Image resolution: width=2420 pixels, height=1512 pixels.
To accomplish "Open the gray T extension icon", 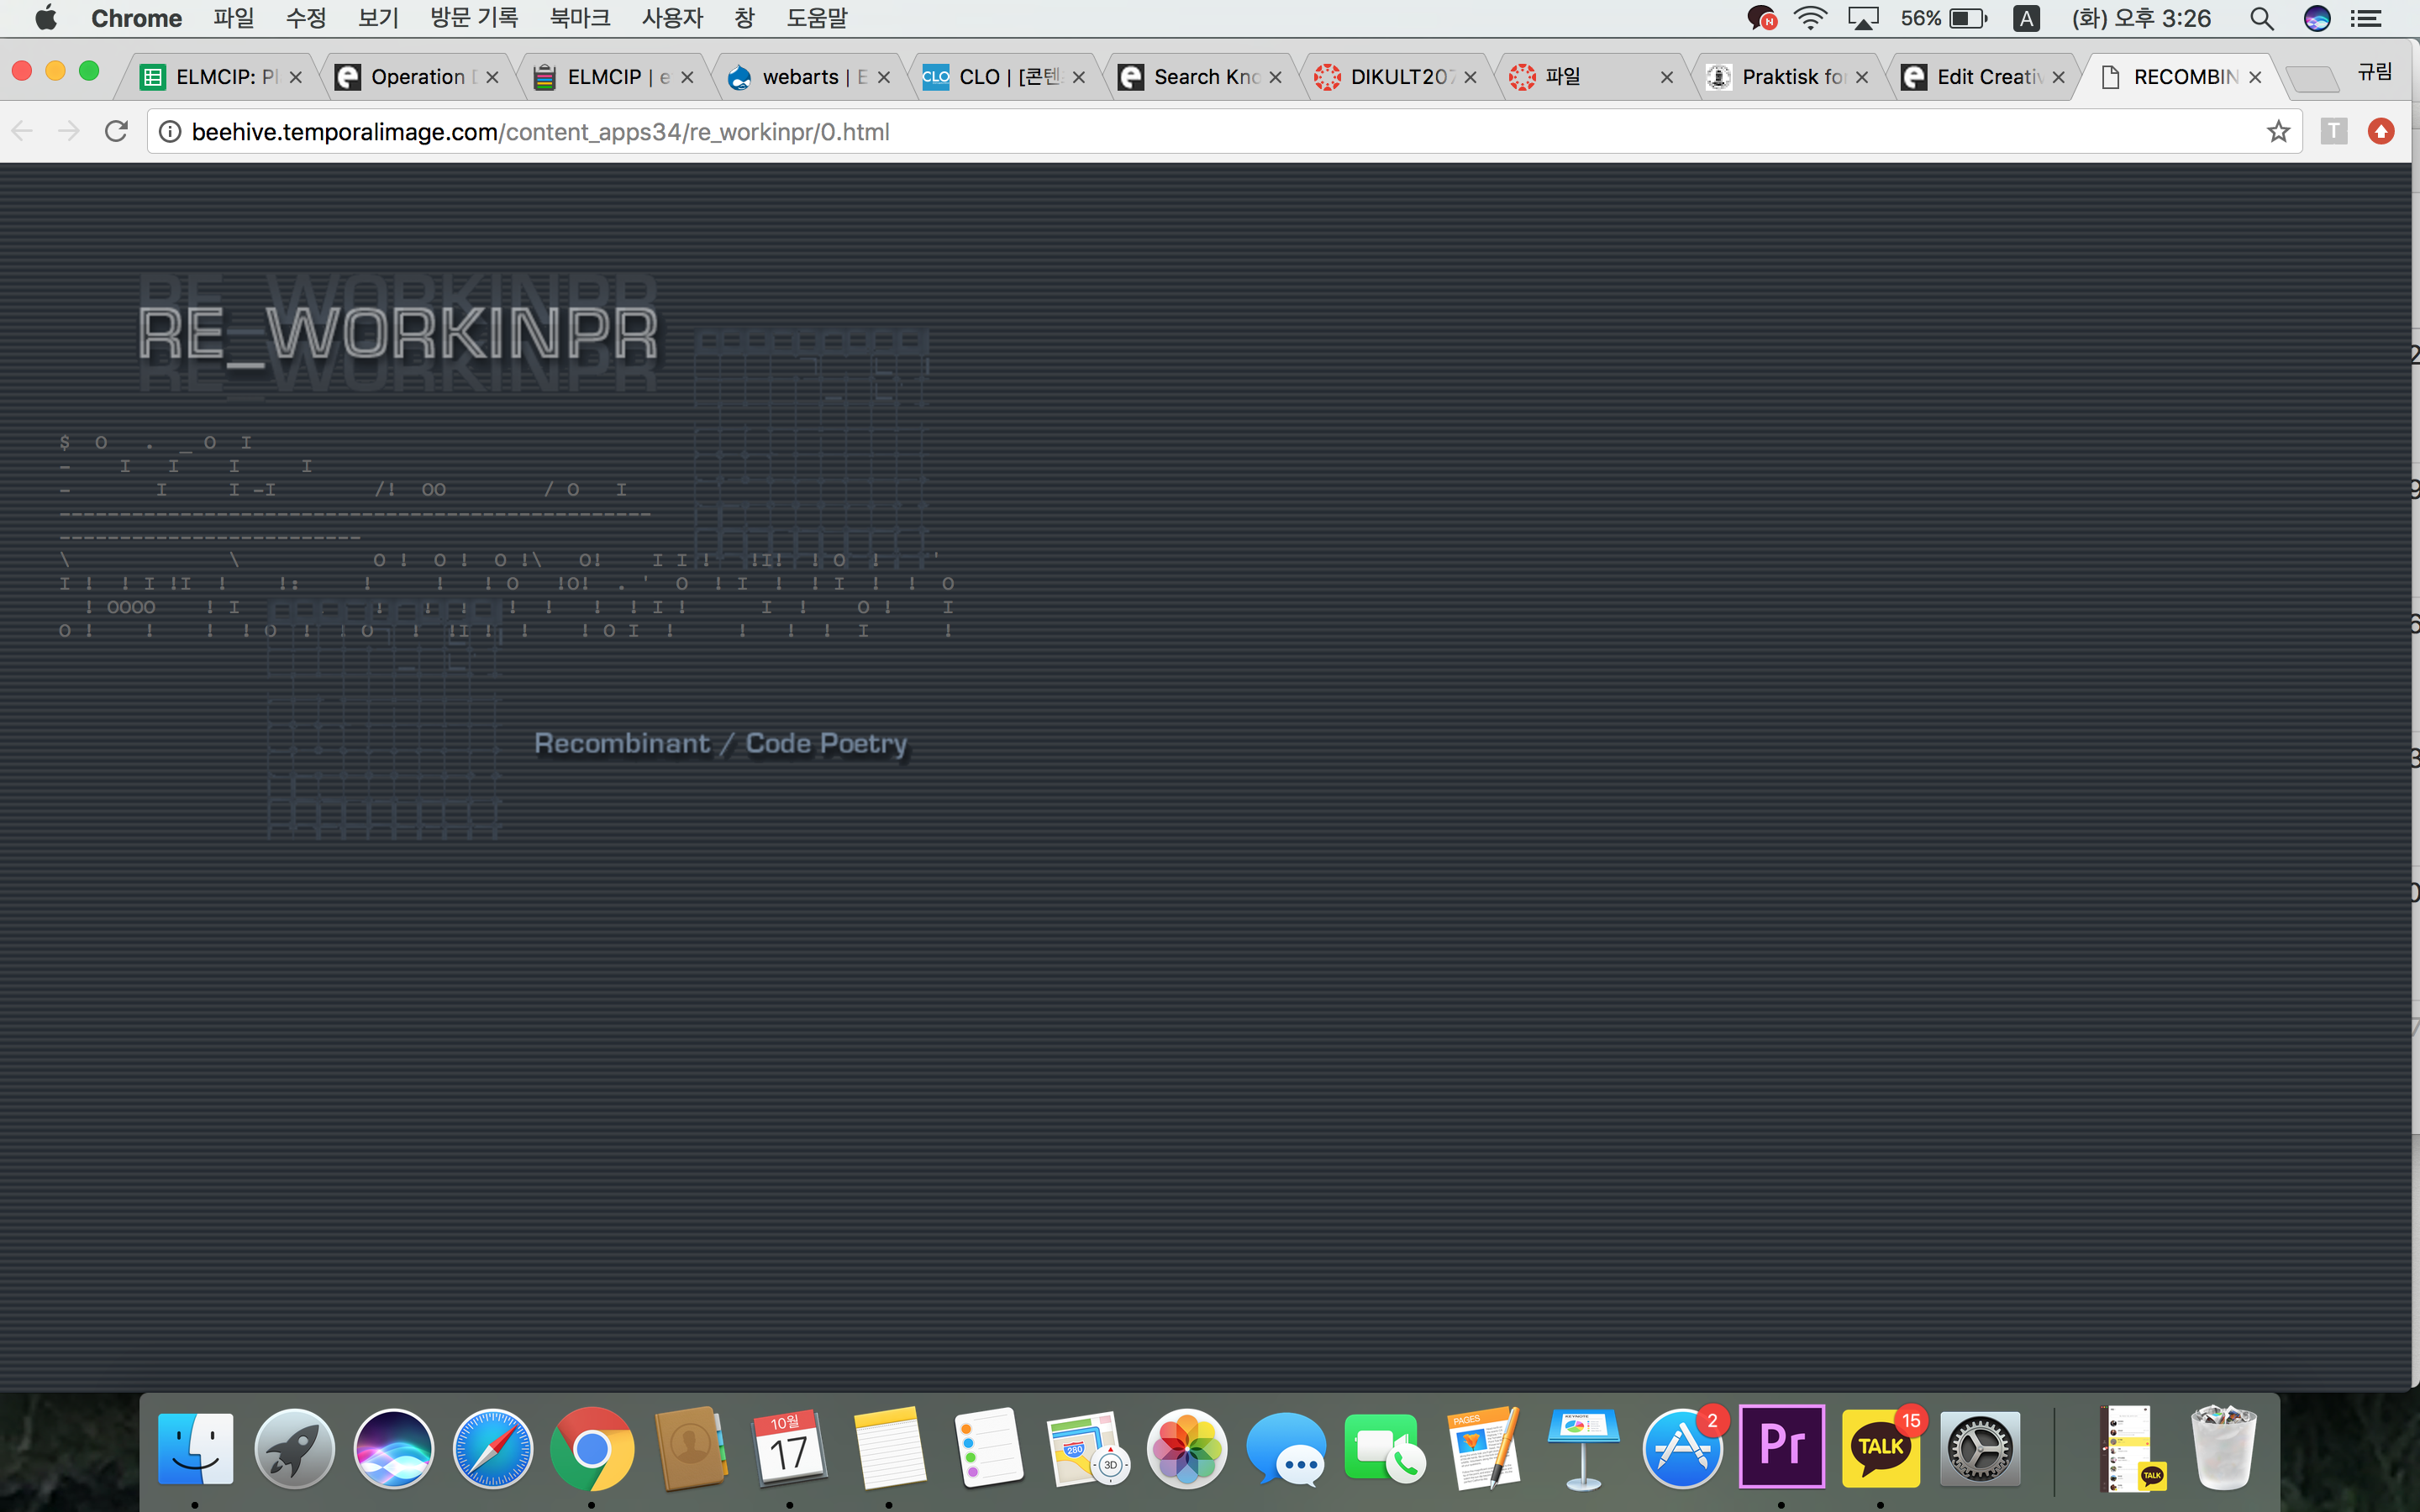I will (x=2333, y=131).
